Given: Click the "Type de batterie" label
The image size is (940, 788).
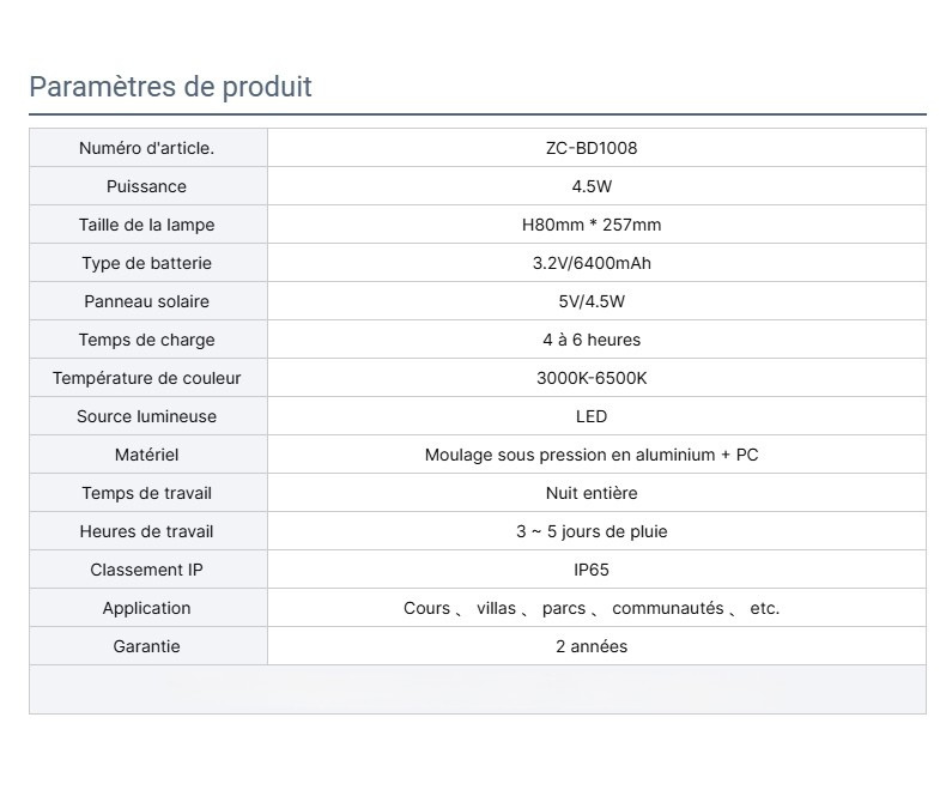Looking at the screenshot, I should (x=147, y=264).
